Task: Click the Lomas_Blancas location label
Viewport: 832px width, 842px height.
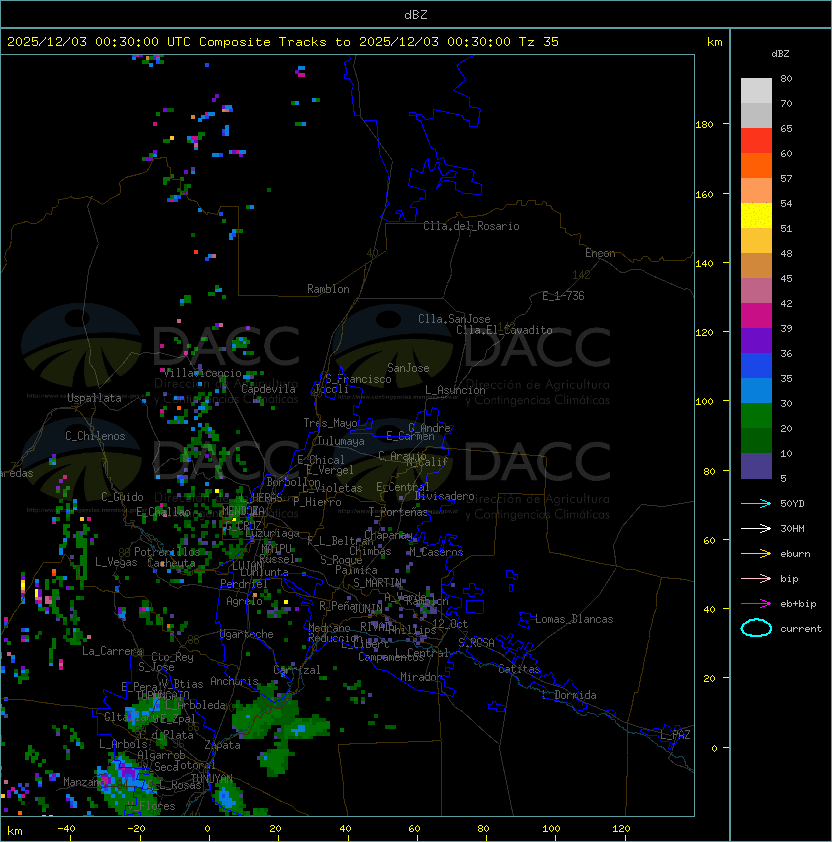Action: pos(574,619)
